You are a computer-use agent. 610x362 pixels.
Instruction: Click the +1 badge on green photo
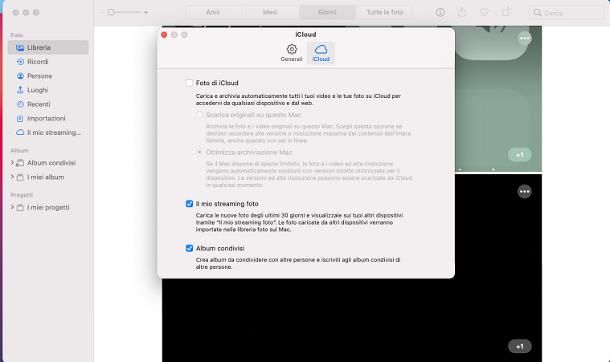pyautogui.click(x=520, y=155)
